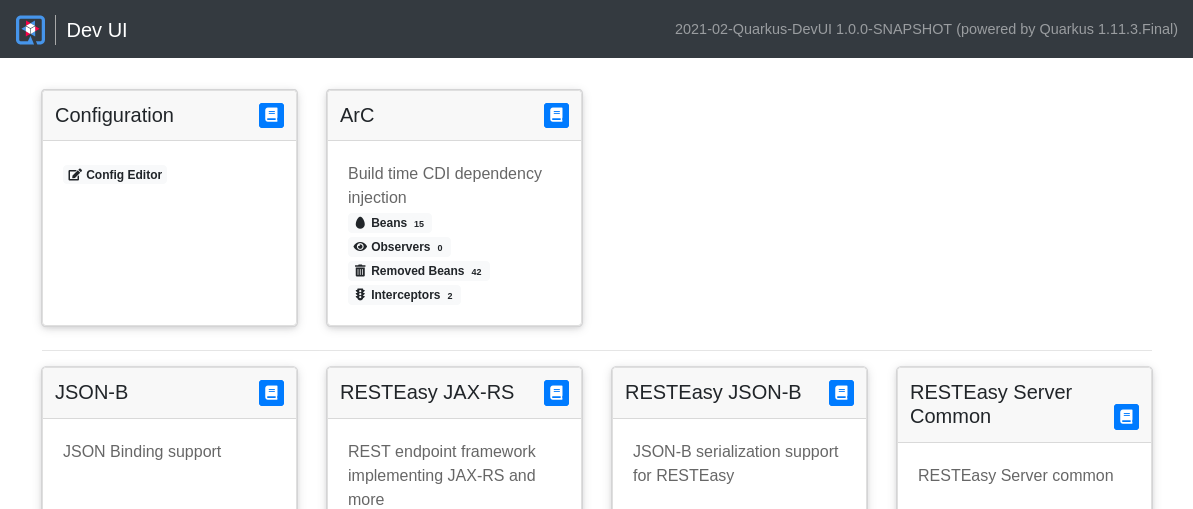Open the Observers list link

tap(399, 247)
